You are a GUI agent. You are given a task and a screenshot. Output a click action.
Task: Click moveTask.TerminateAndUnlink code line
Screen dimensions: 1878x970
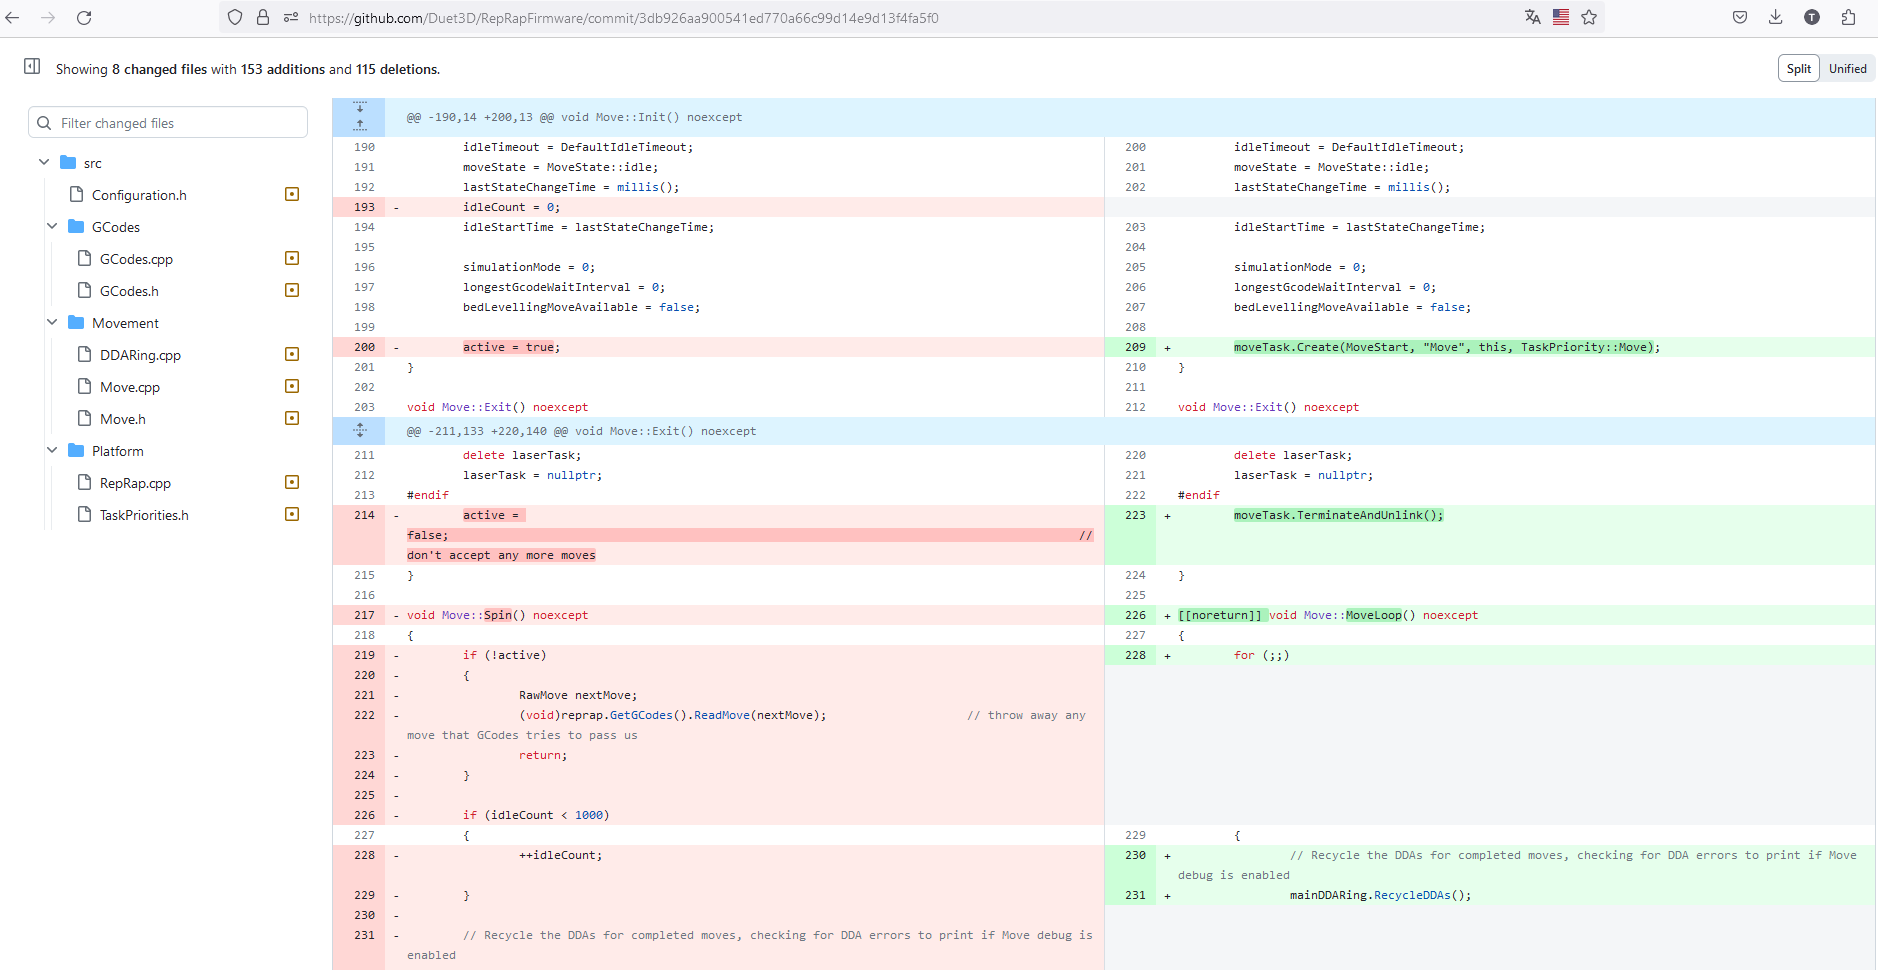coord(1338,515)
